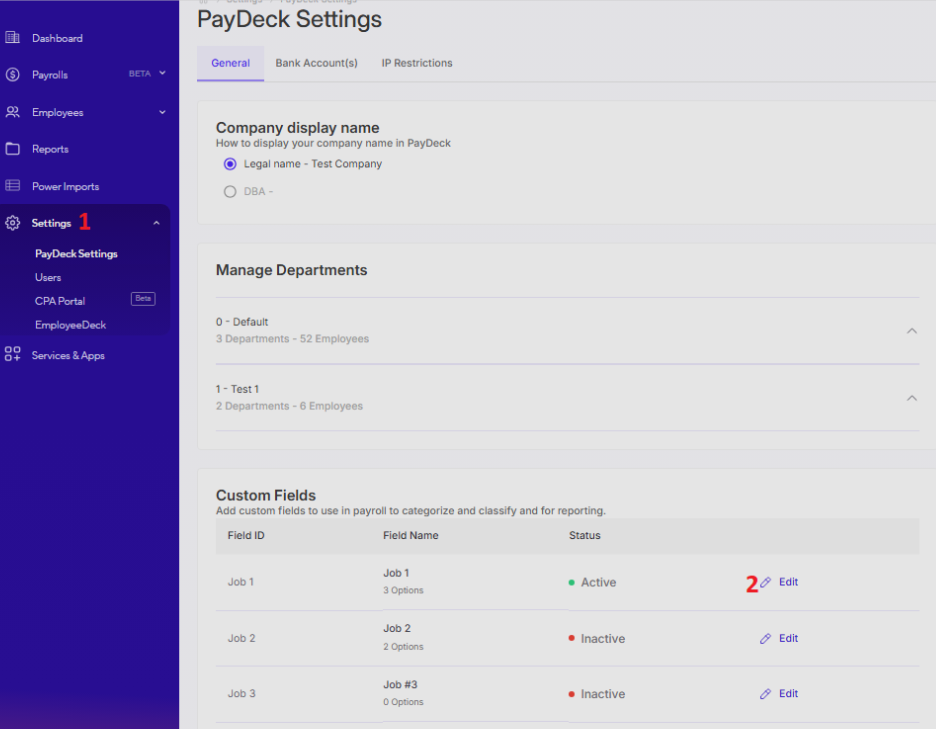Click the Dashboard grid icon
Image resolution: width=936 pixels, height=729 pixels.
[13, 38]
